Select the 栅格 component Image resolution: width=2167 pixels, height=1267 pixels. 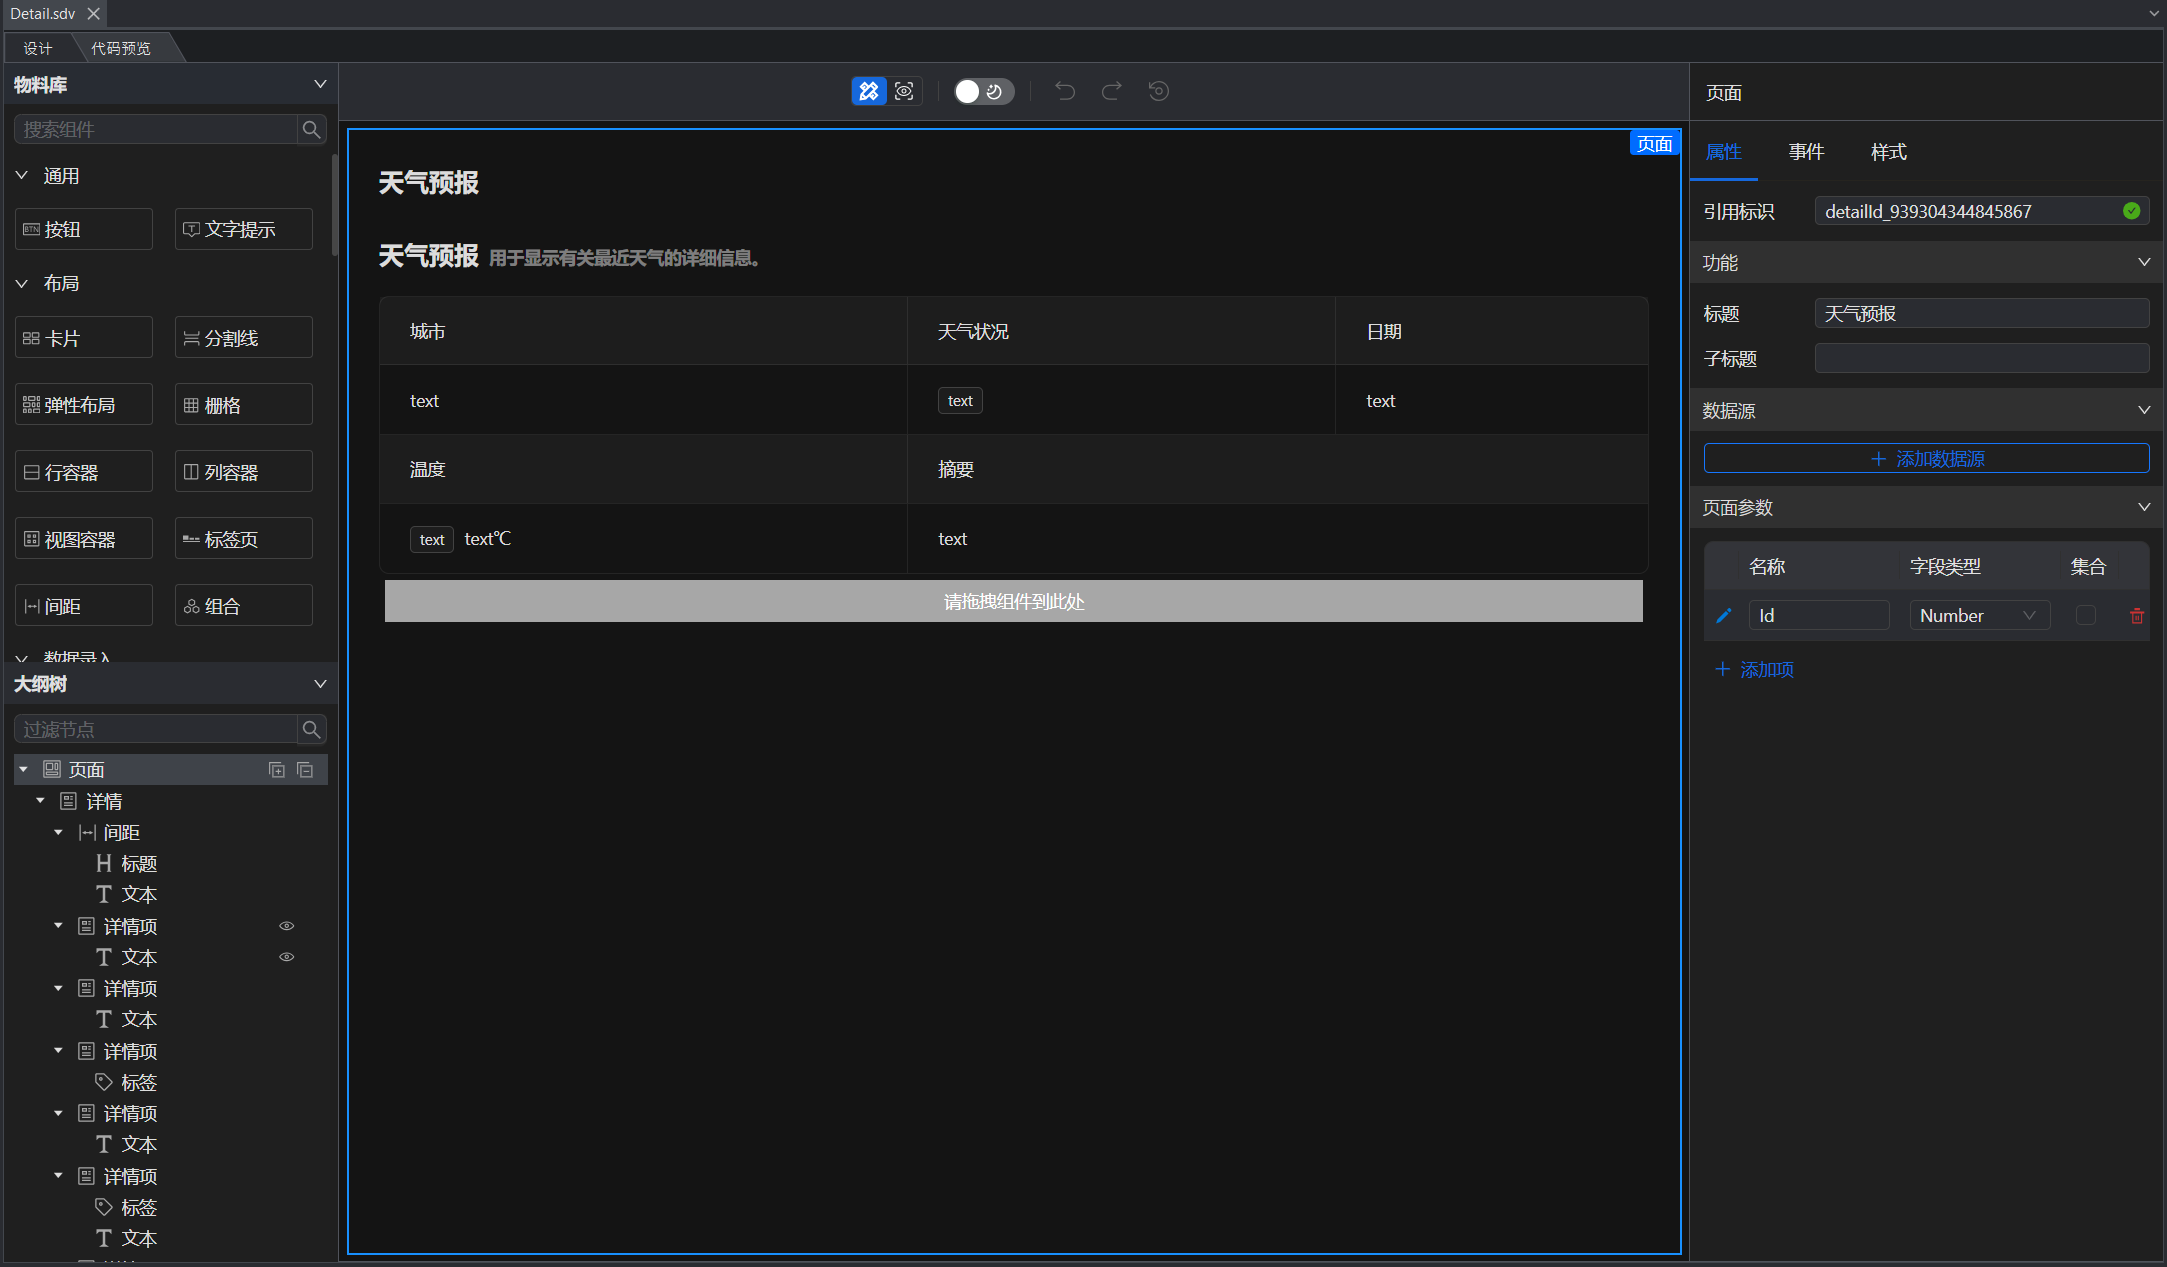coord(244,405)
